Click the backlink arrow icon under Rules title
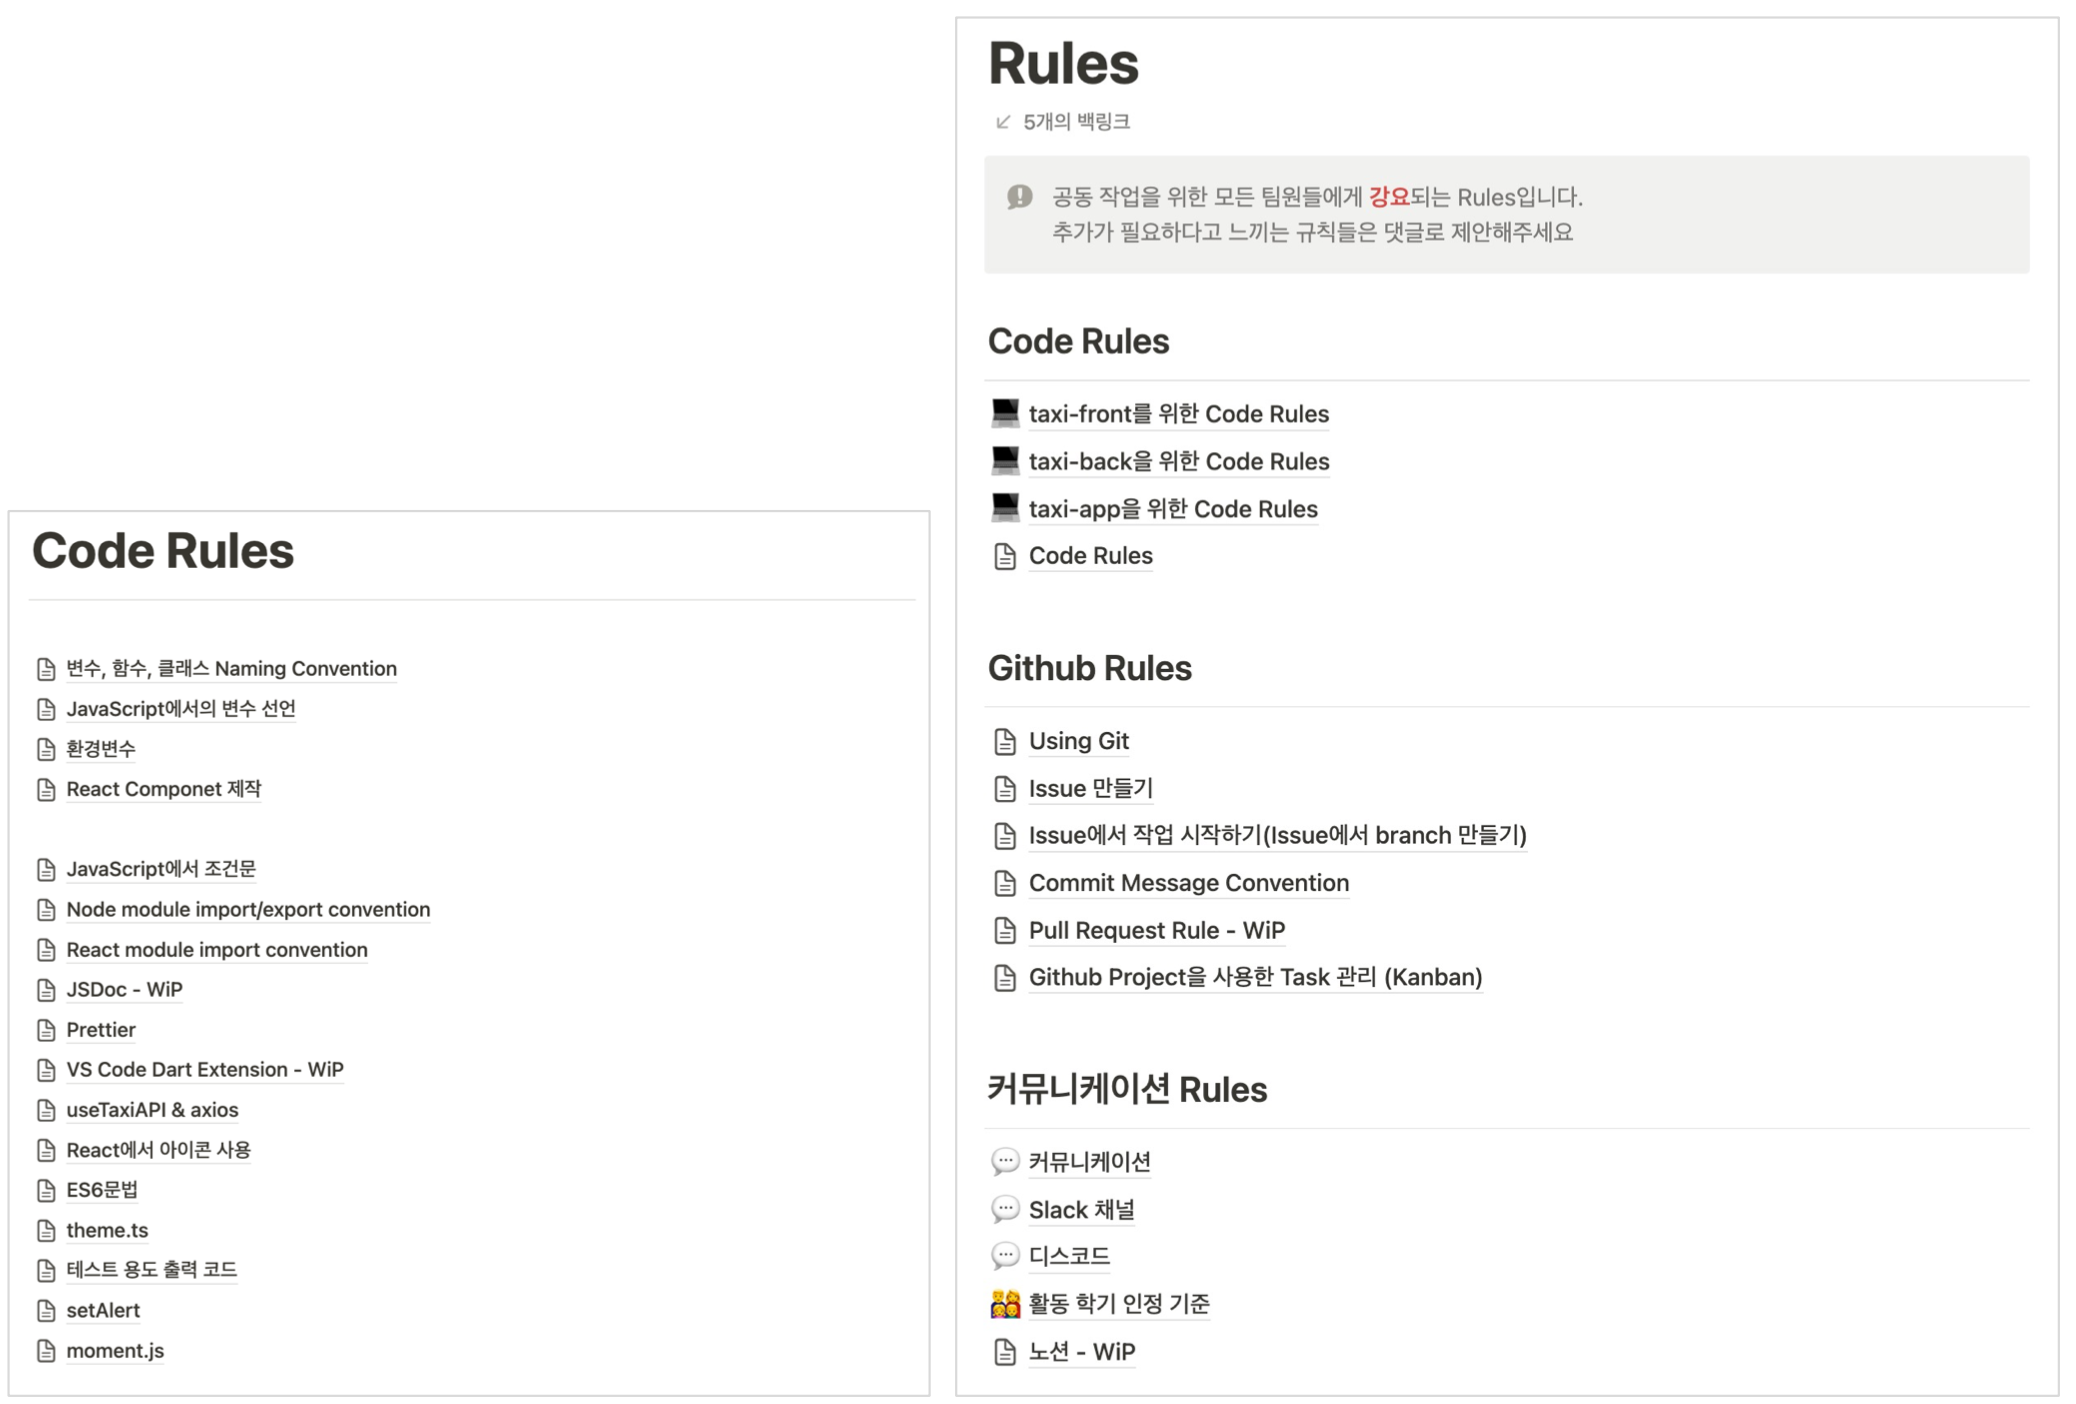This screenshot has height=1404, width=2076. 1003,122
